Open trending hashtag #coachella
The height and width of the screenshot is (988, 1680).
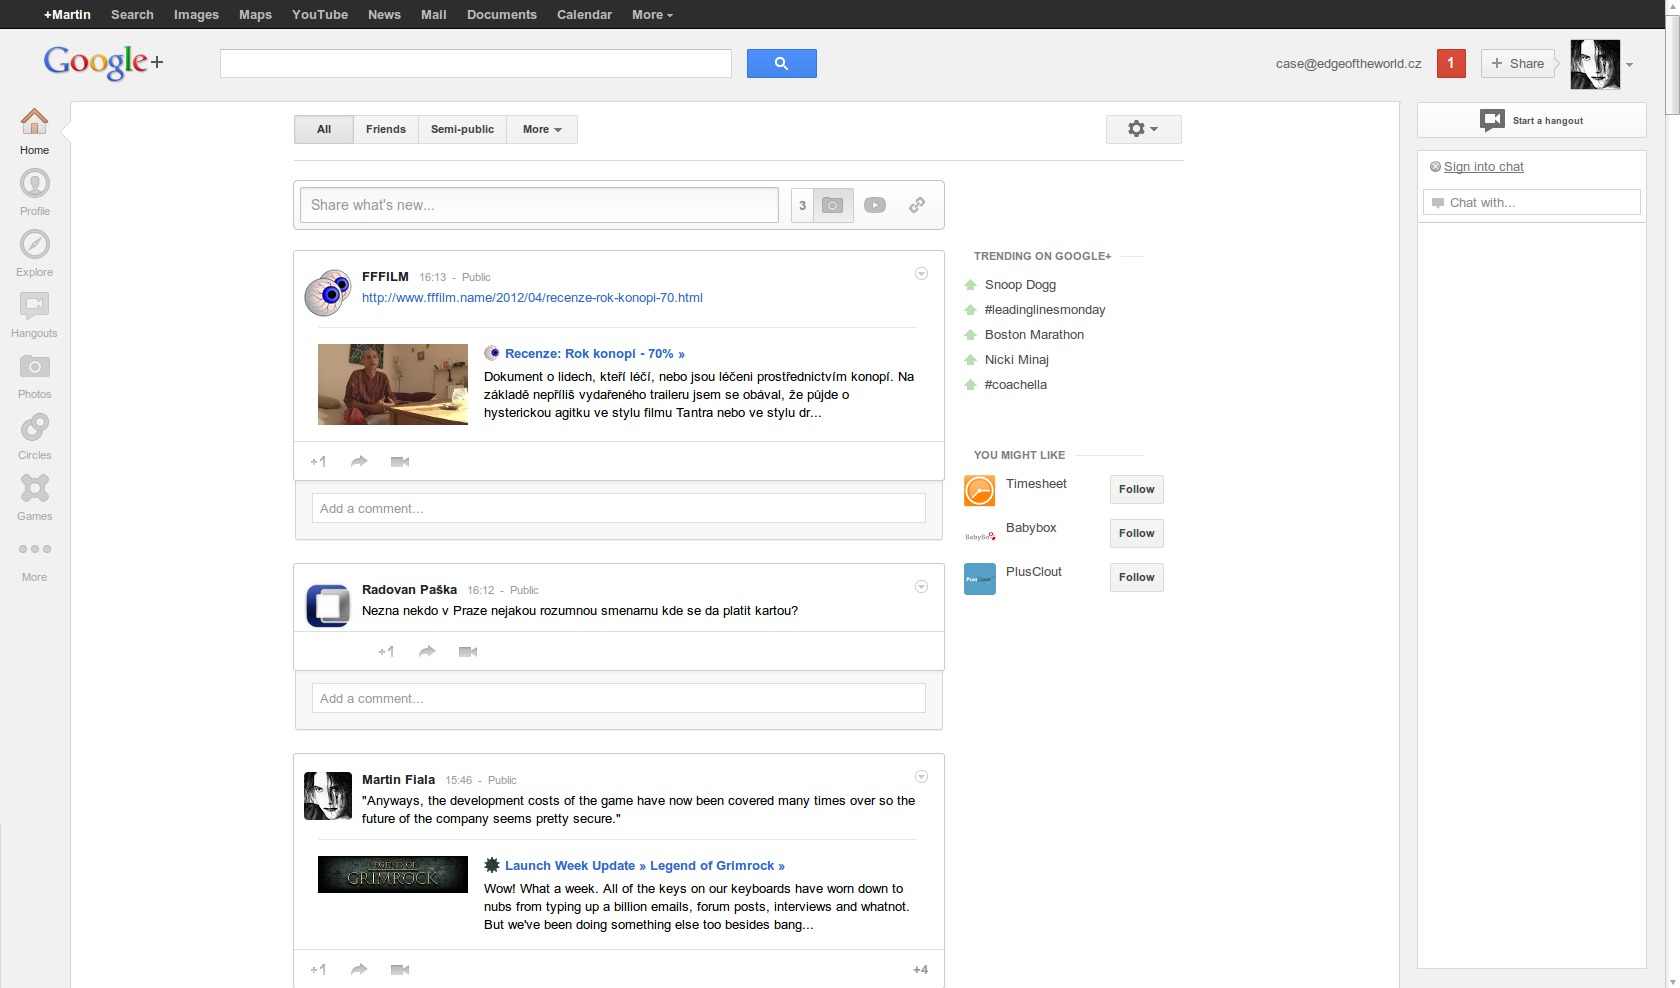(1016, 384)
